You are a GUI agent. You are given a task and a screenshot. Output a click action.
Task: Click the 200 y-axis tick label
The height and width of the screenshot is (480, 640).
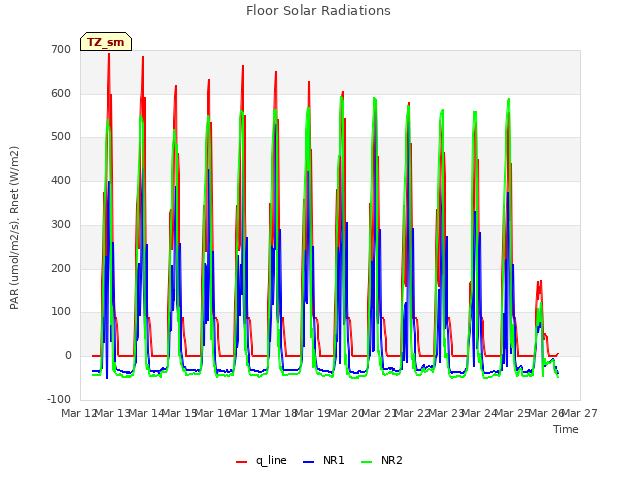(x=61, y=268)
